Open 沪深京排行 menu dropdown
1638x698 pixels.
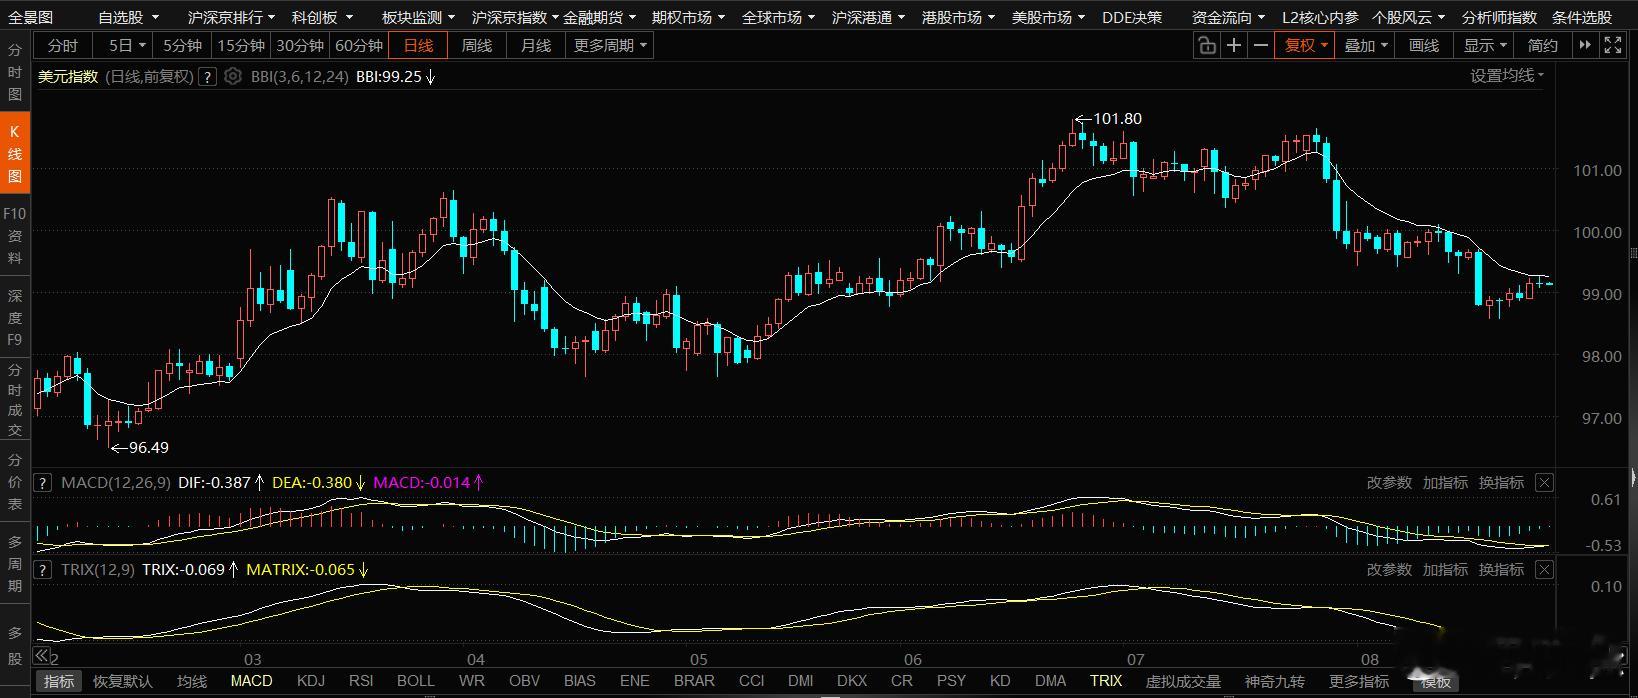pyautogui.click(x=231, y=17)
